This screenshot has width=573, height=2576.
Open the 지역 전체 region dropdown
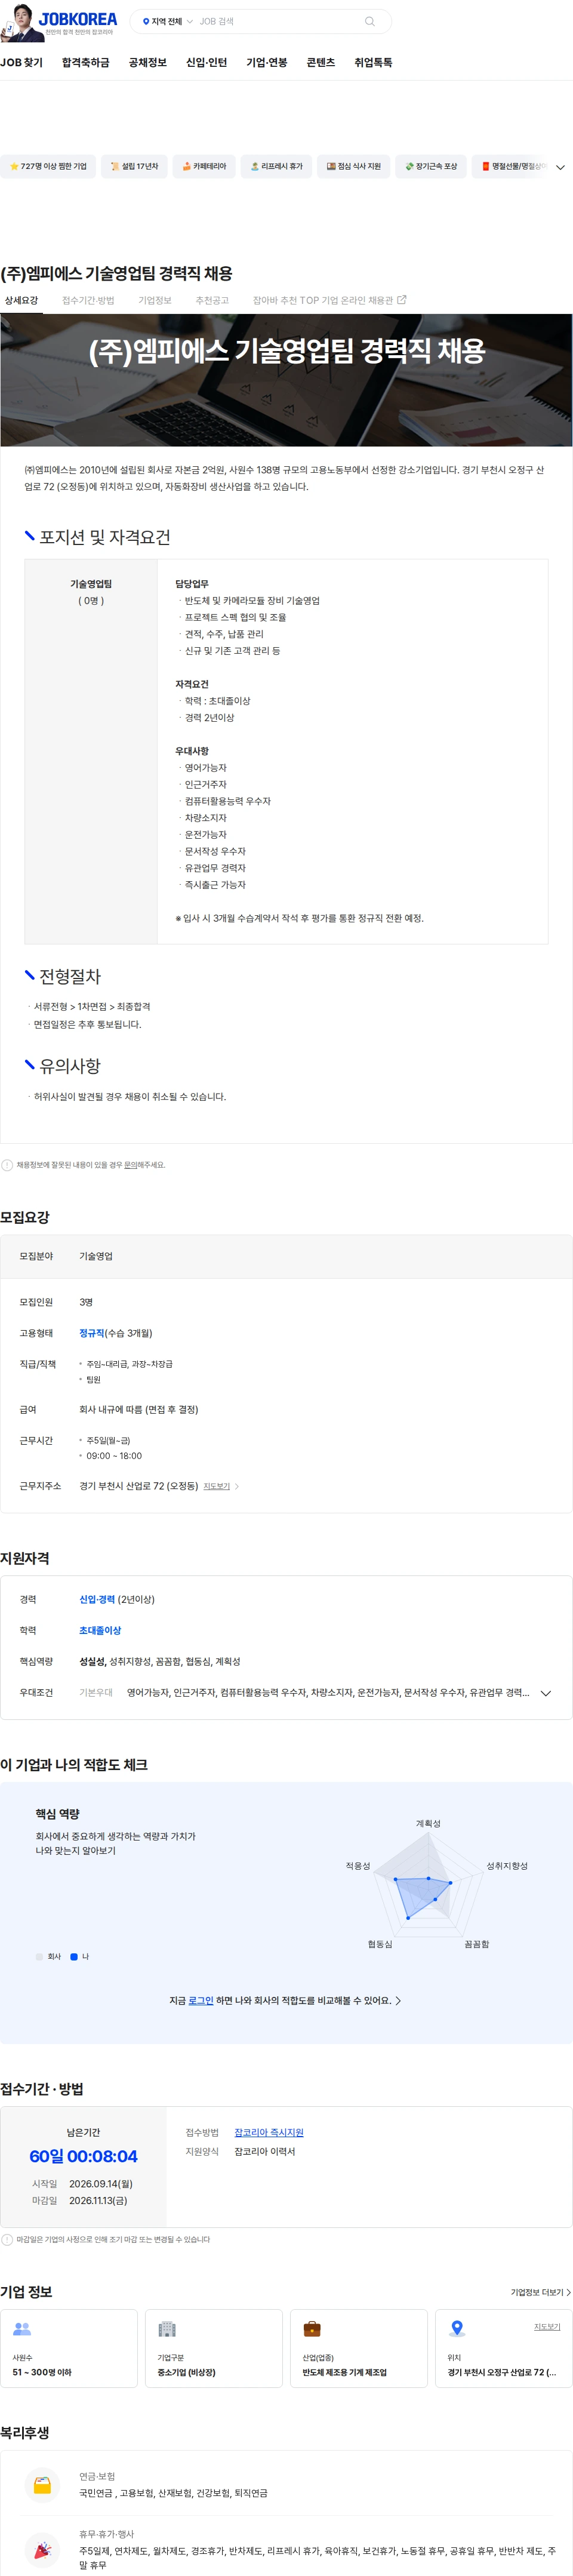[x=167, y=21]
